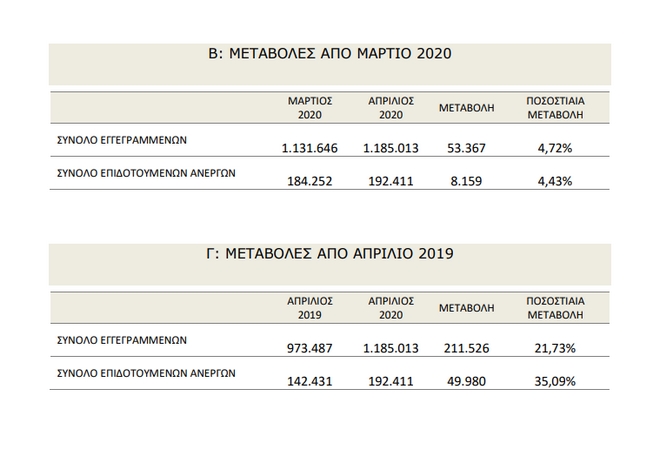Select the ΜΑΡΤΙΟΣ 2020 column header
Screen dimensions: 660x450
coord(310,108)
